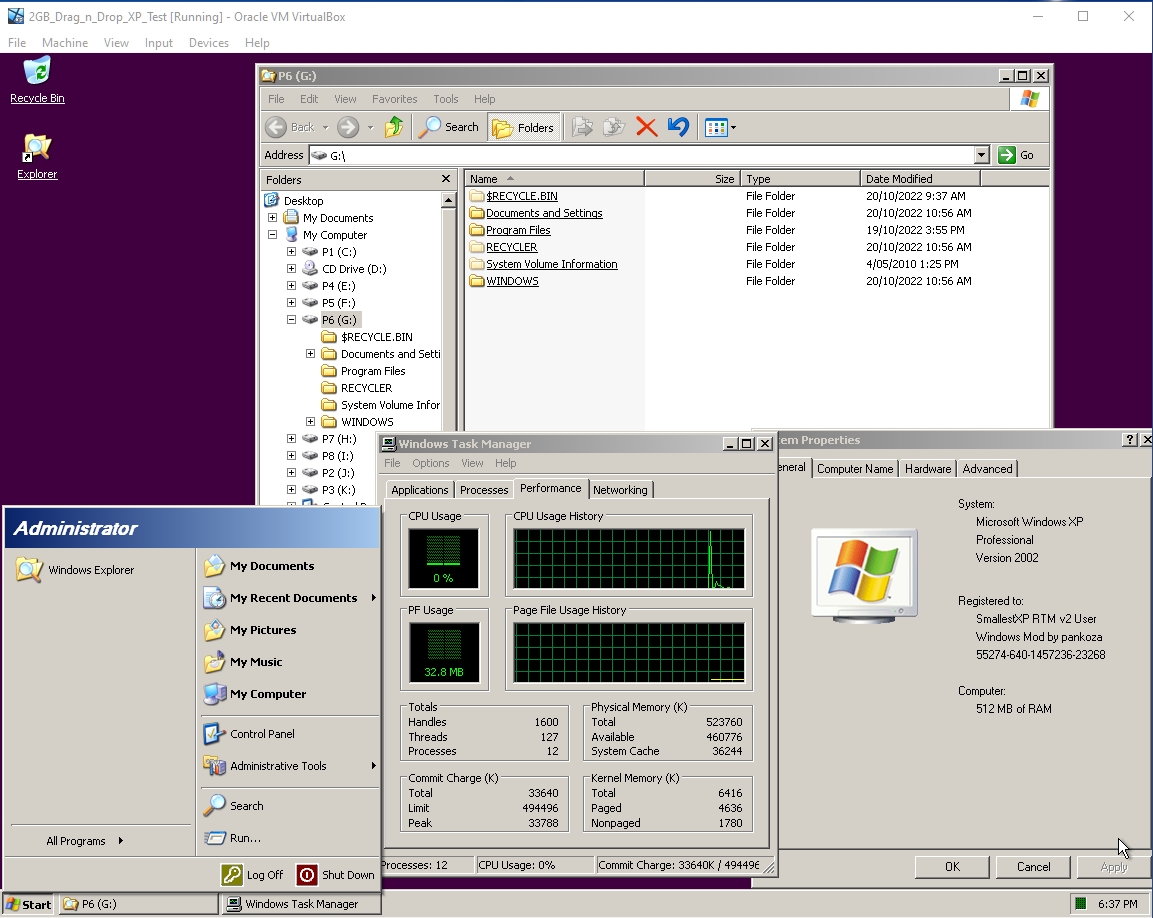
Task: Open All Programs in the Start menu
Action: 85,841
